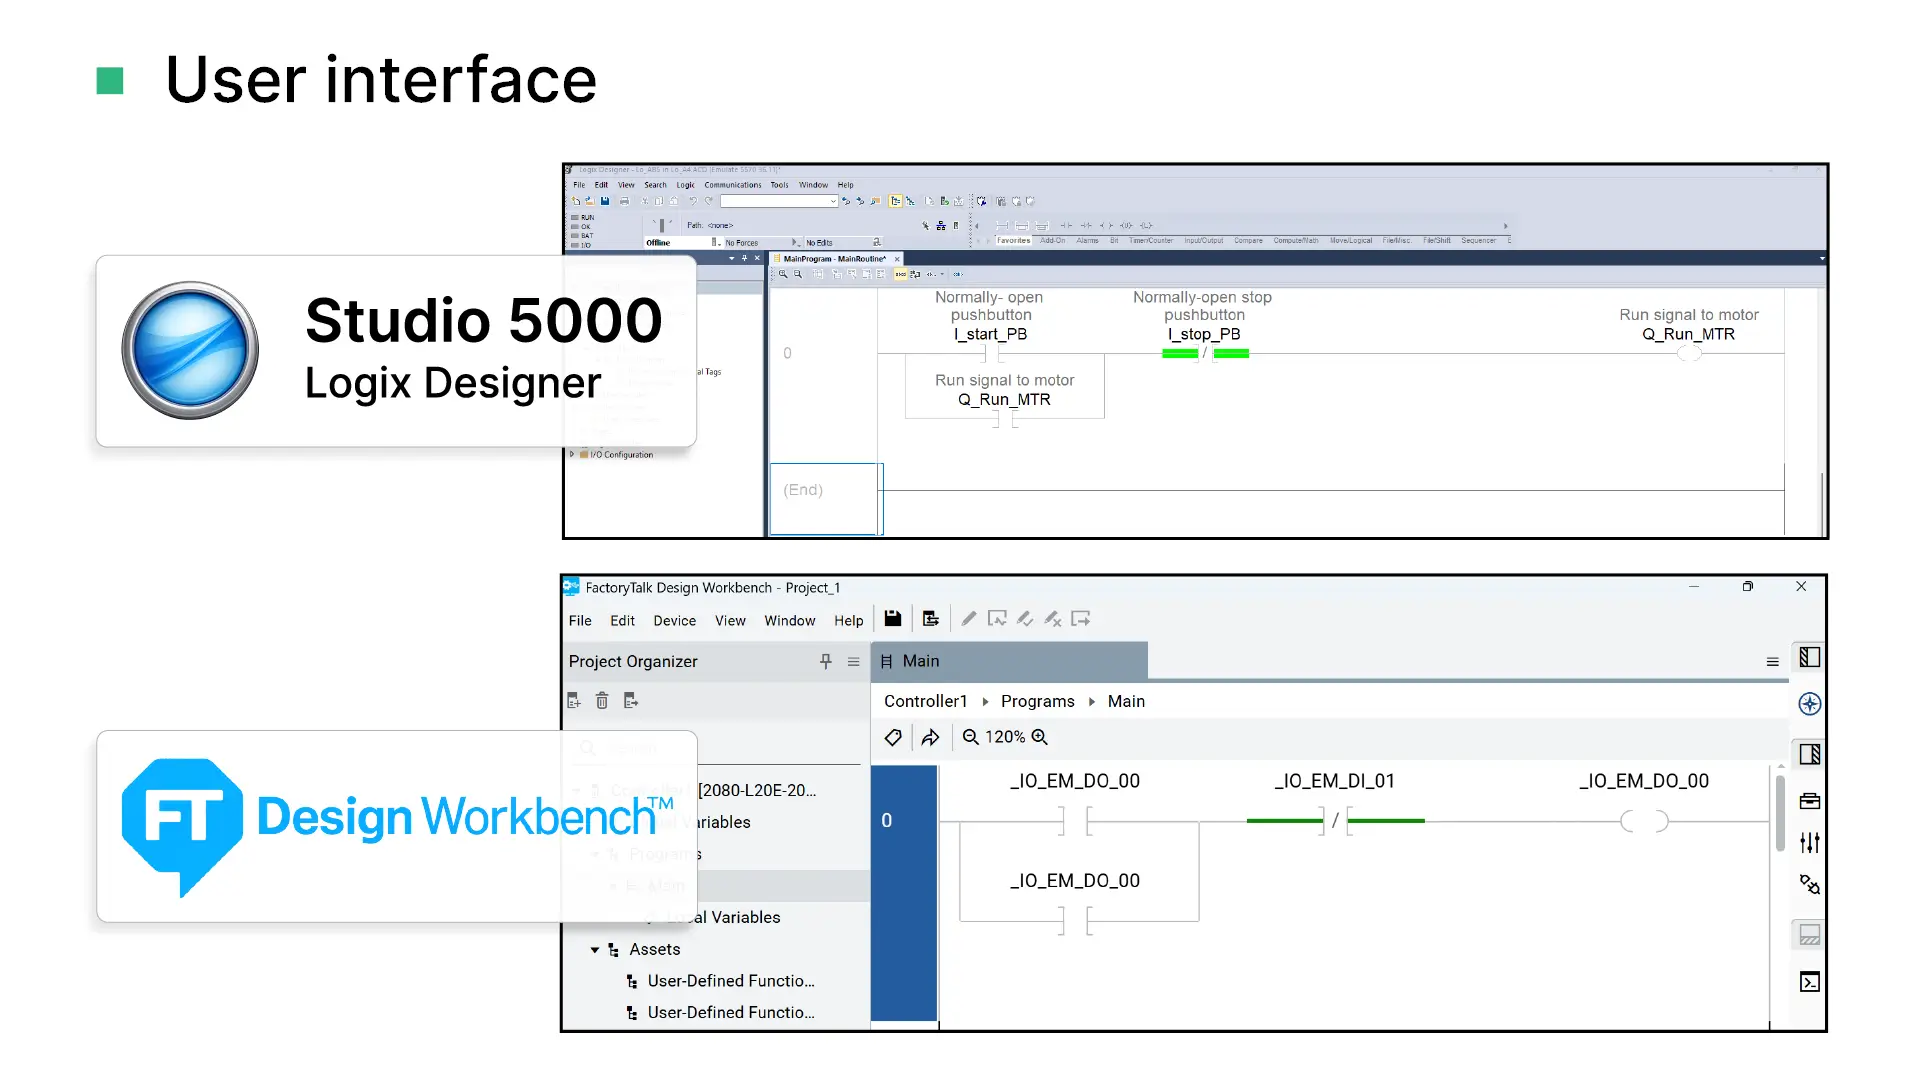Switch to the Timer/Counter instruction tab
Image resolution: width=1920 pixels, height=1080 pixels.
1151,241
